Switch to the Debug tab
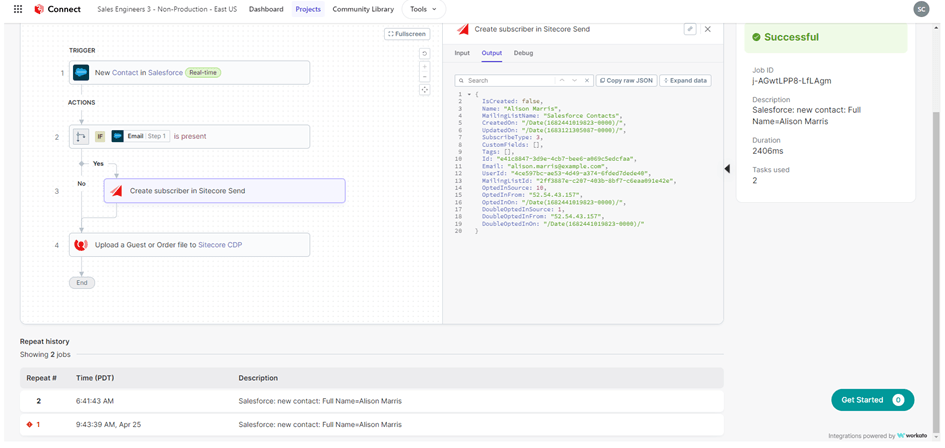 click(523, 53)
